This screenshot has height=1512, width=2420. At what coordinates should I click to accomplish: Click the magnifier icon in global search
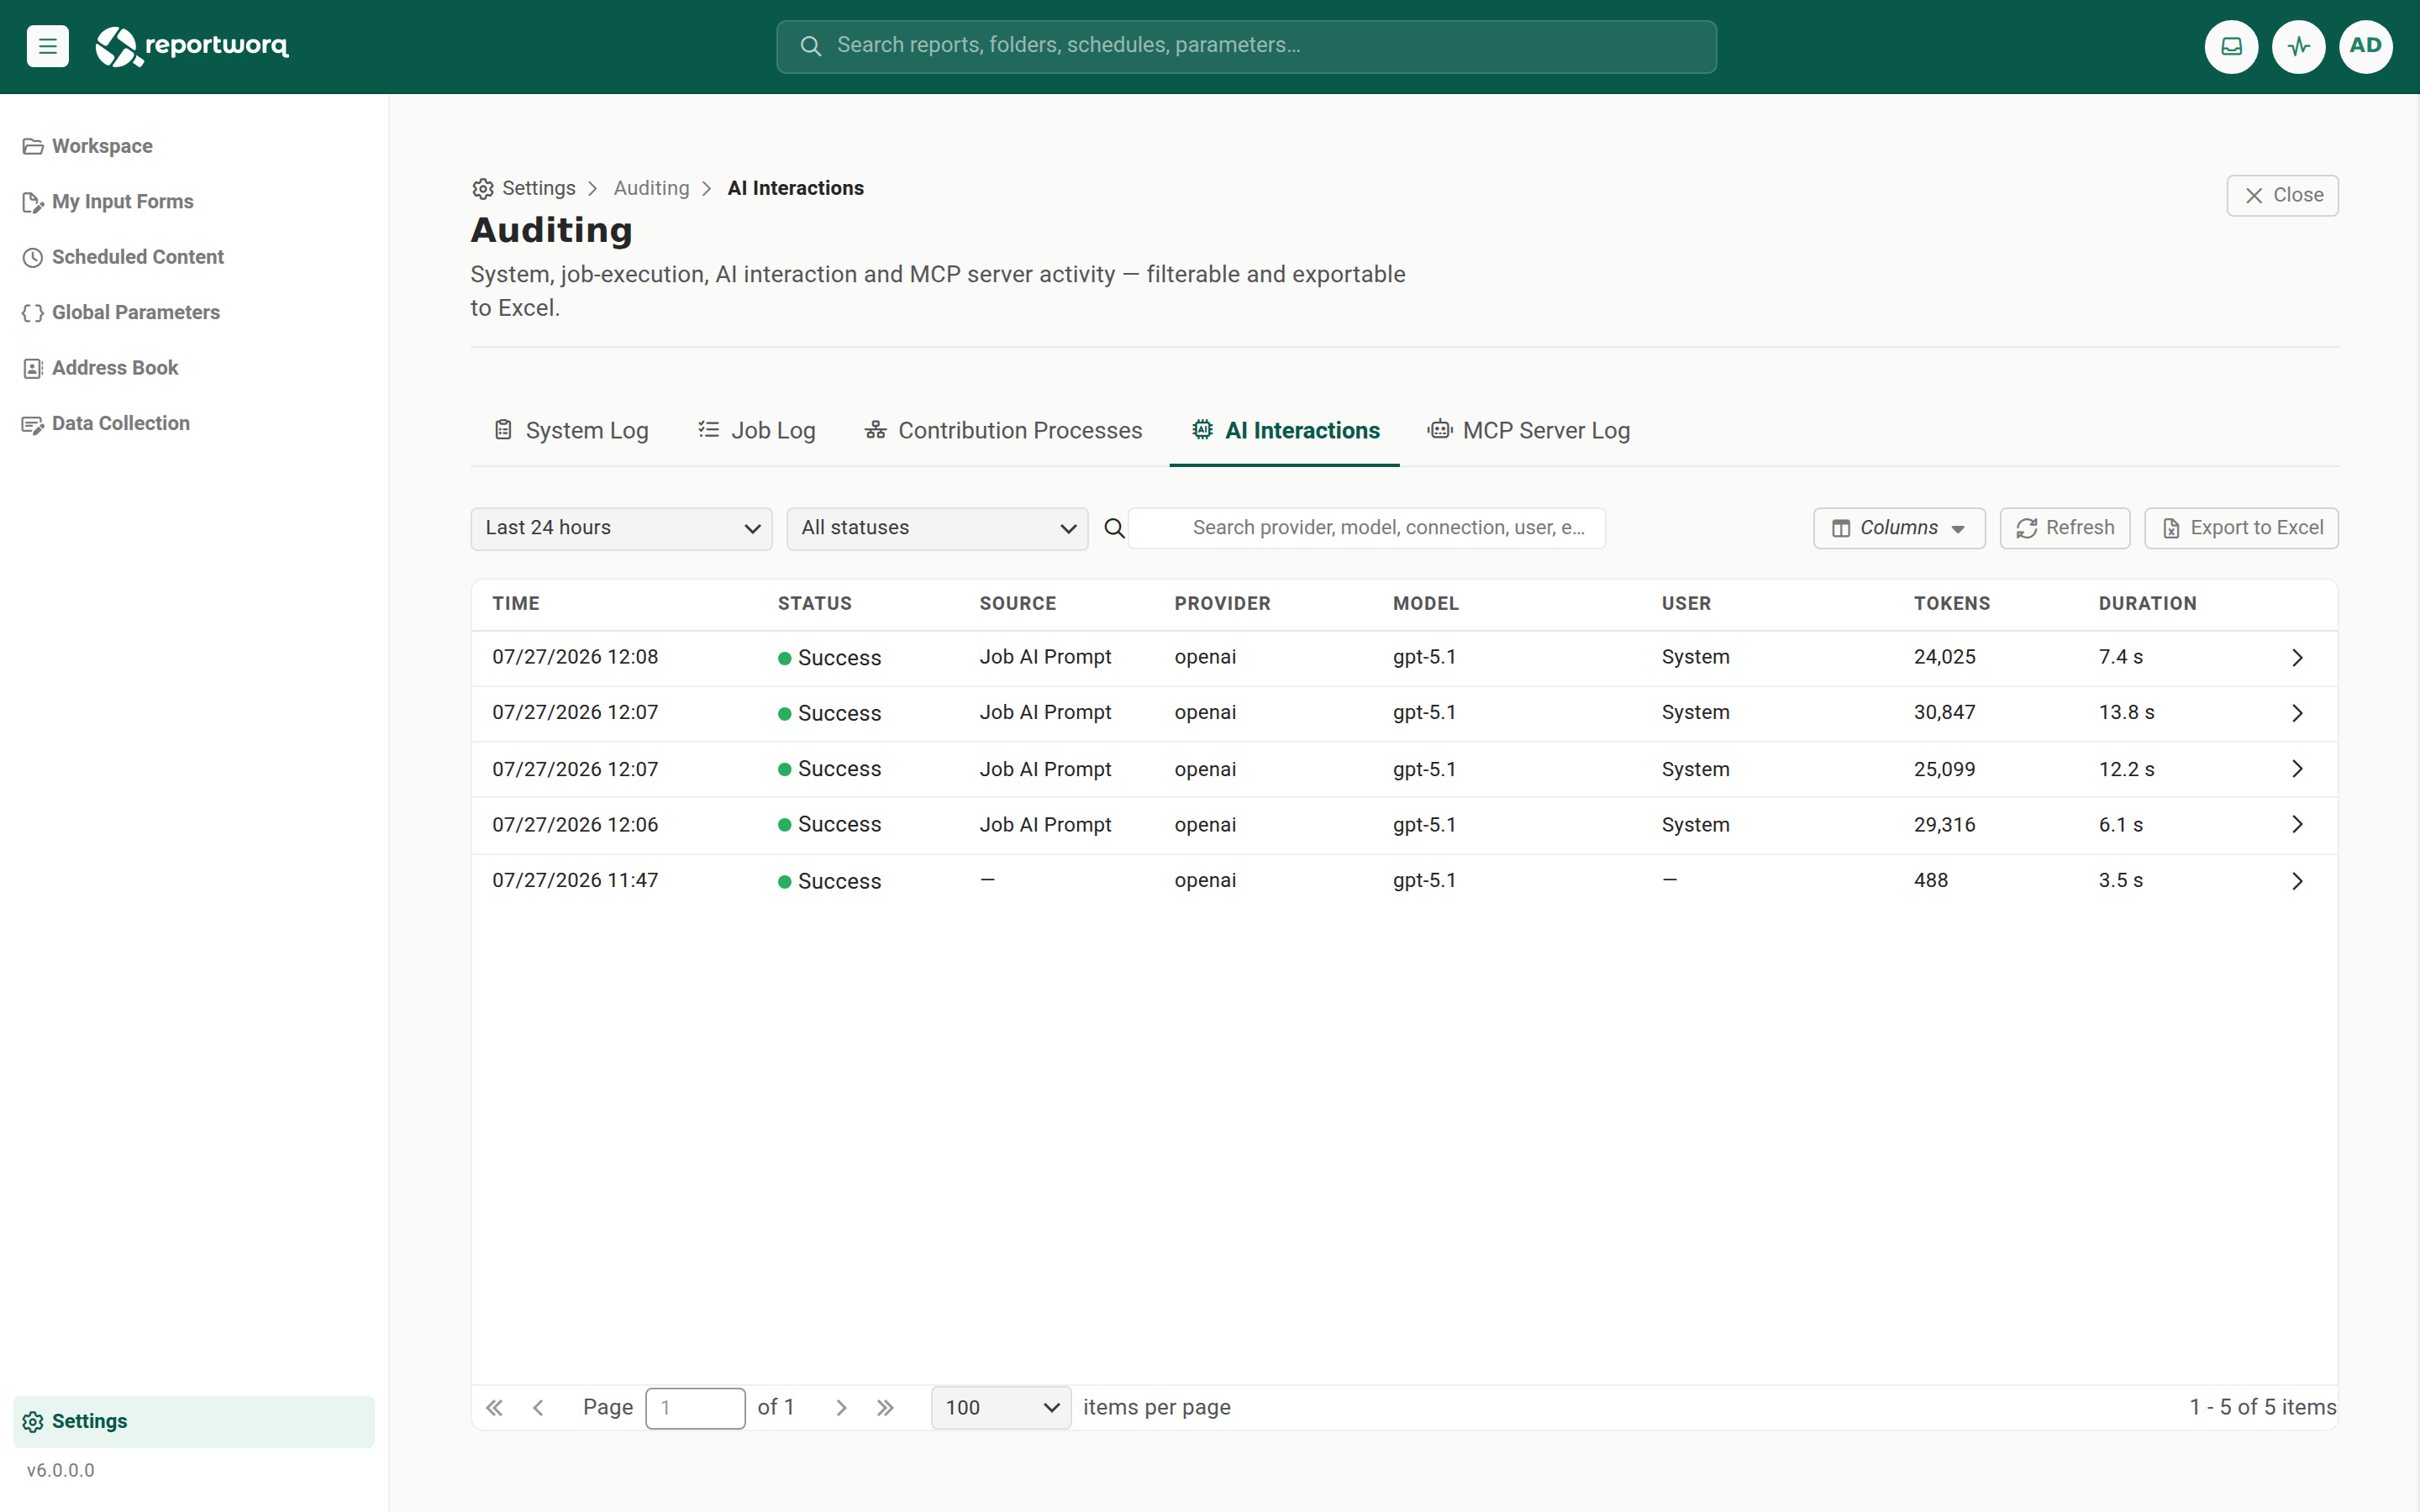pyautogui.click(x=811, y=46)
